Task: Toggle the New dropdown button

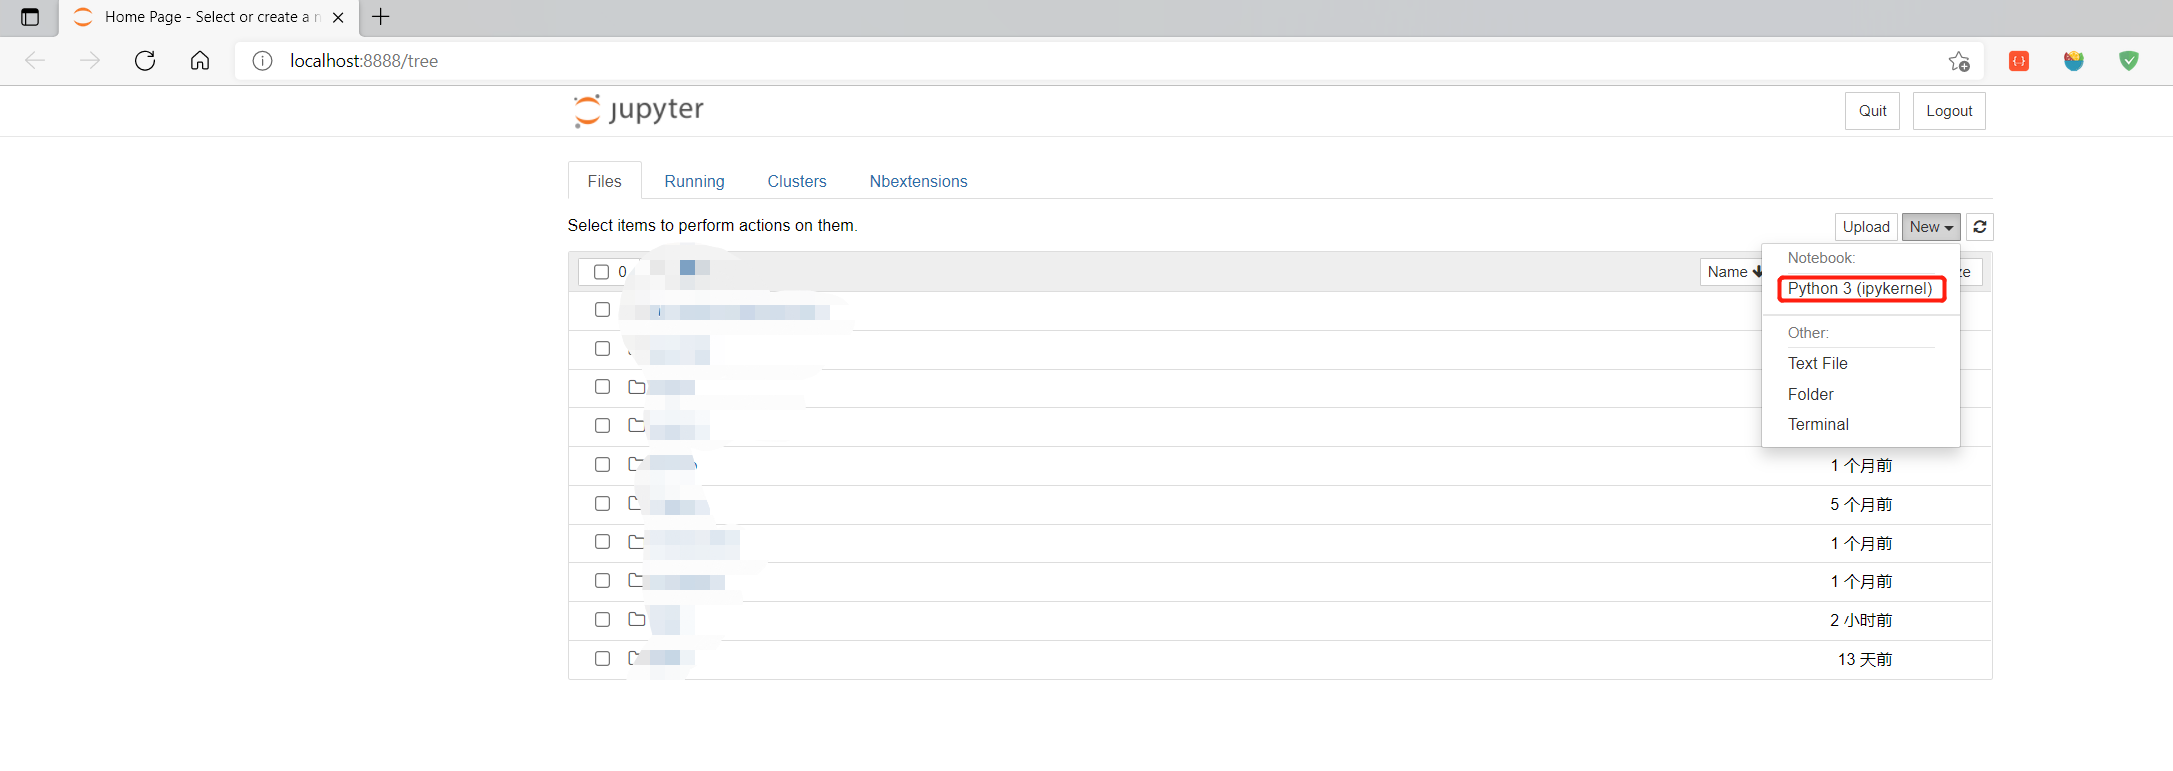Action: coord(1931,227)
